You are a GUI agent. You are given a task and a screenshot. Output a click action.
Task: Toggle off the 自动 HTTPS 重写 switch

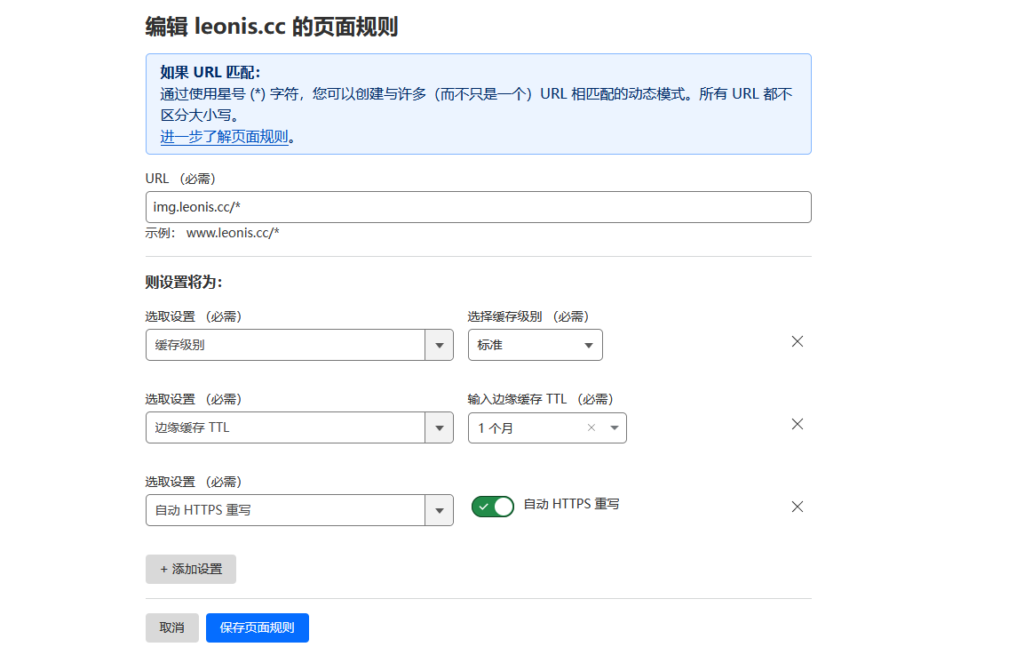(492, 506)
